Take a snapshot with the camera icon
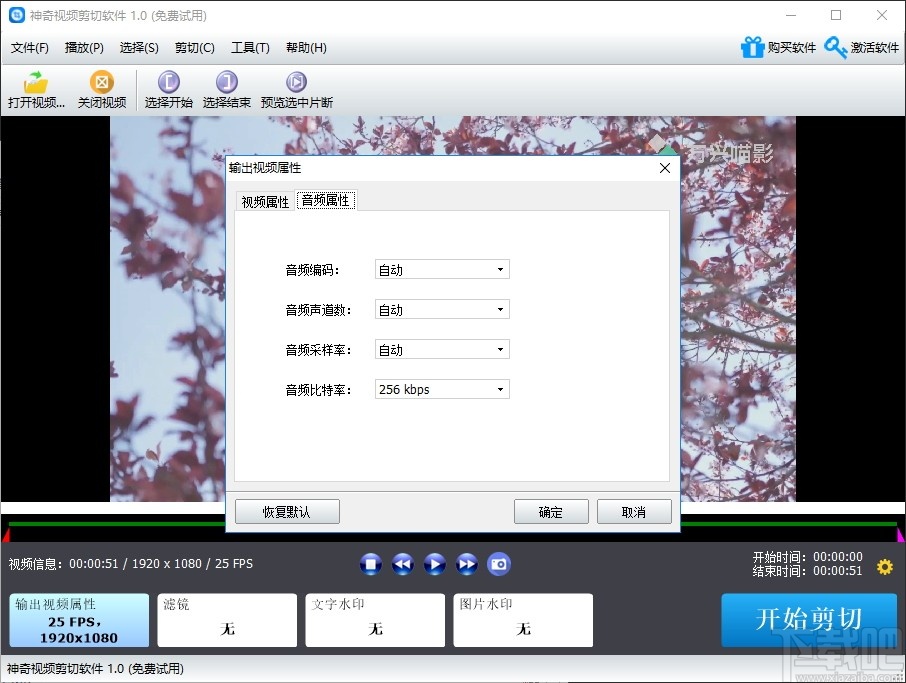 [x=498, y=564]
